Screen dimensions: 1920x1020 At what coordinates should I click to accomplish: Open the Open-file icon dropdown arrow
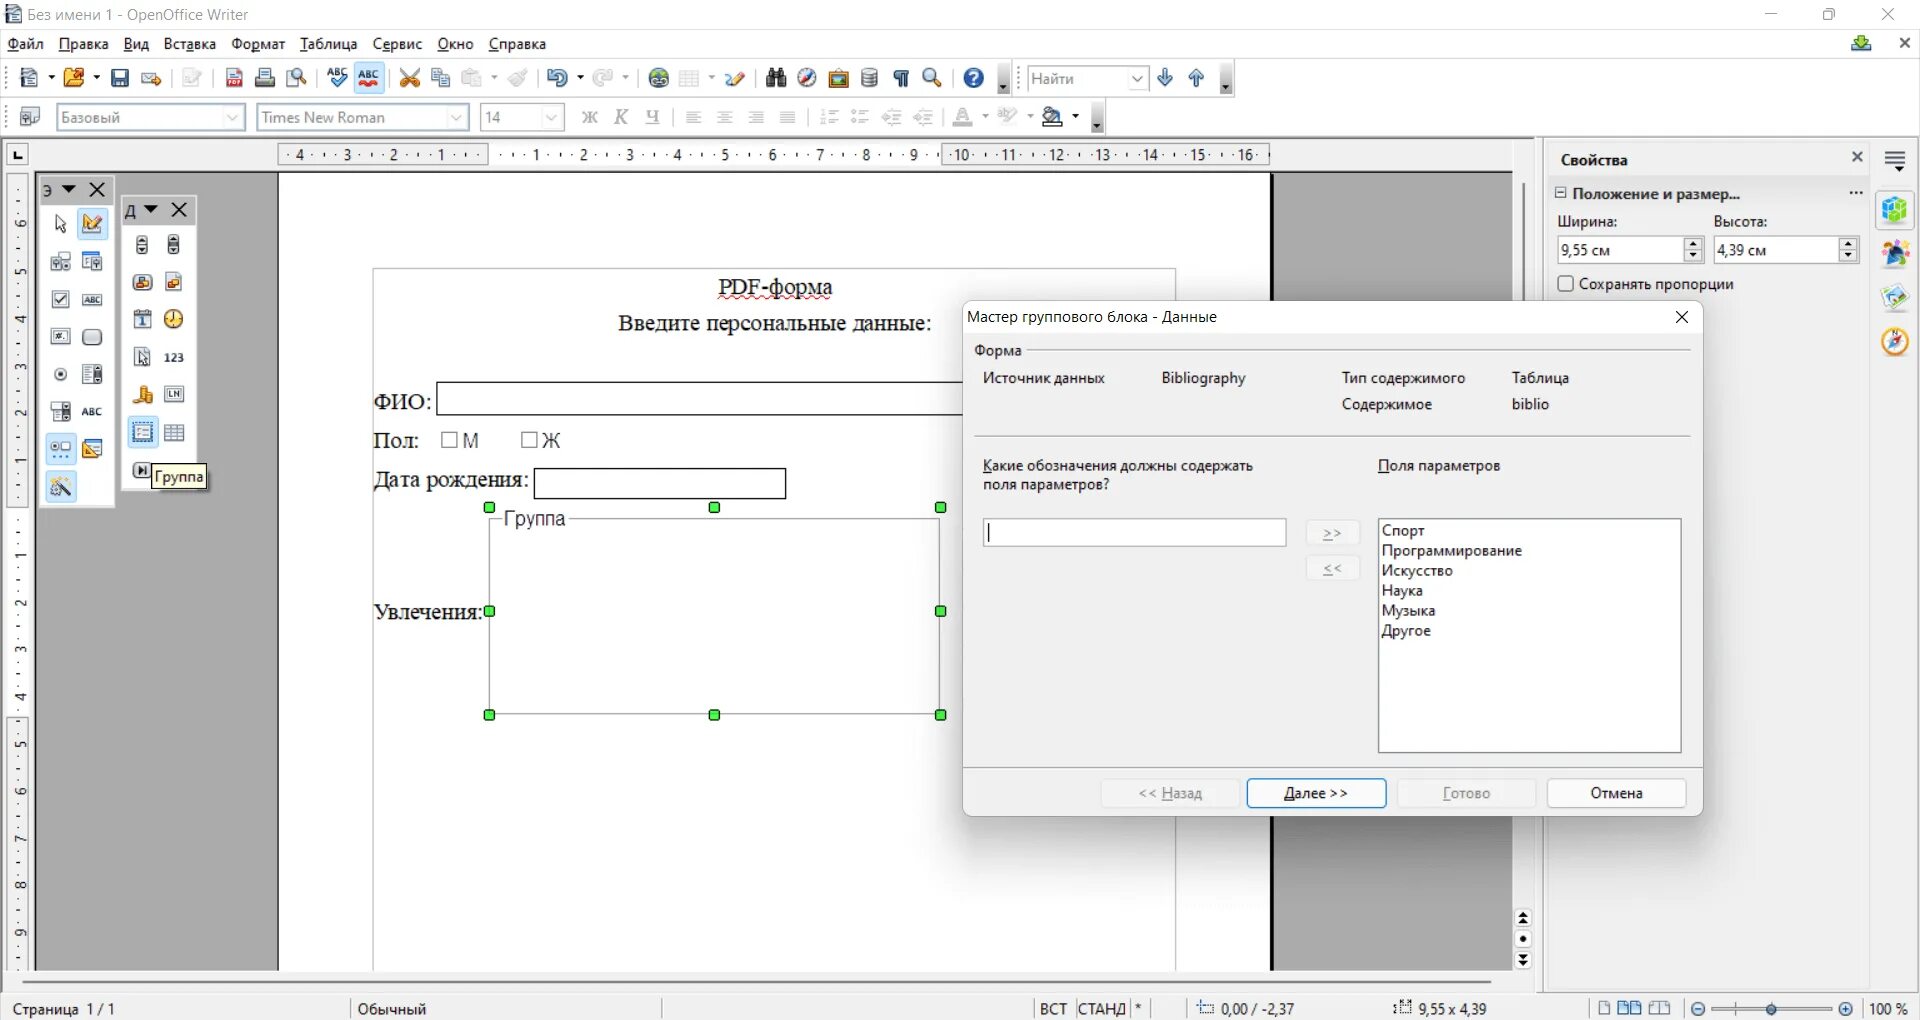click(96, 78)
